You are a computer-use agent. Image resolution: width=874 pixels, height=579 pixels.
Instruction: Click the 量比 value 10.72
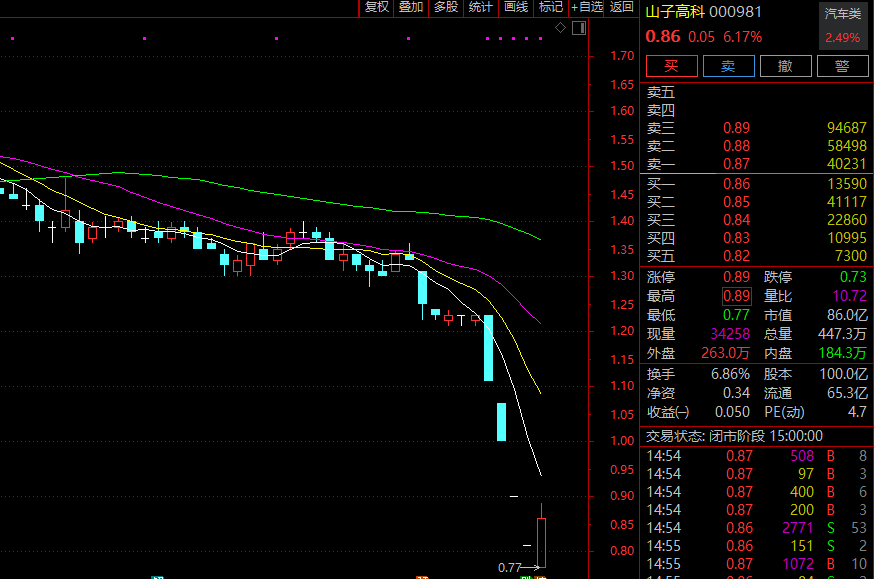coord(850,296)
